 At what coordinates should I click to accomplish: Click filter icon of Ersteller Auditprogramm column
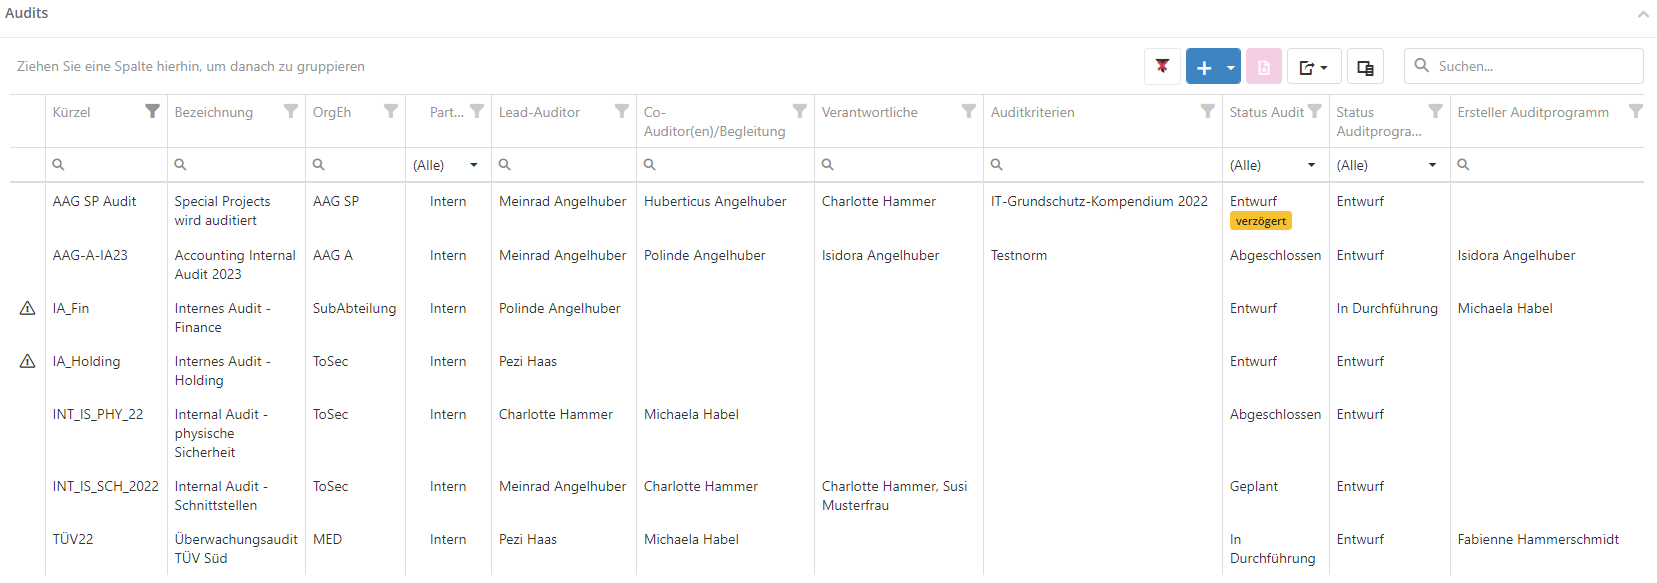tap(1636, 111)
